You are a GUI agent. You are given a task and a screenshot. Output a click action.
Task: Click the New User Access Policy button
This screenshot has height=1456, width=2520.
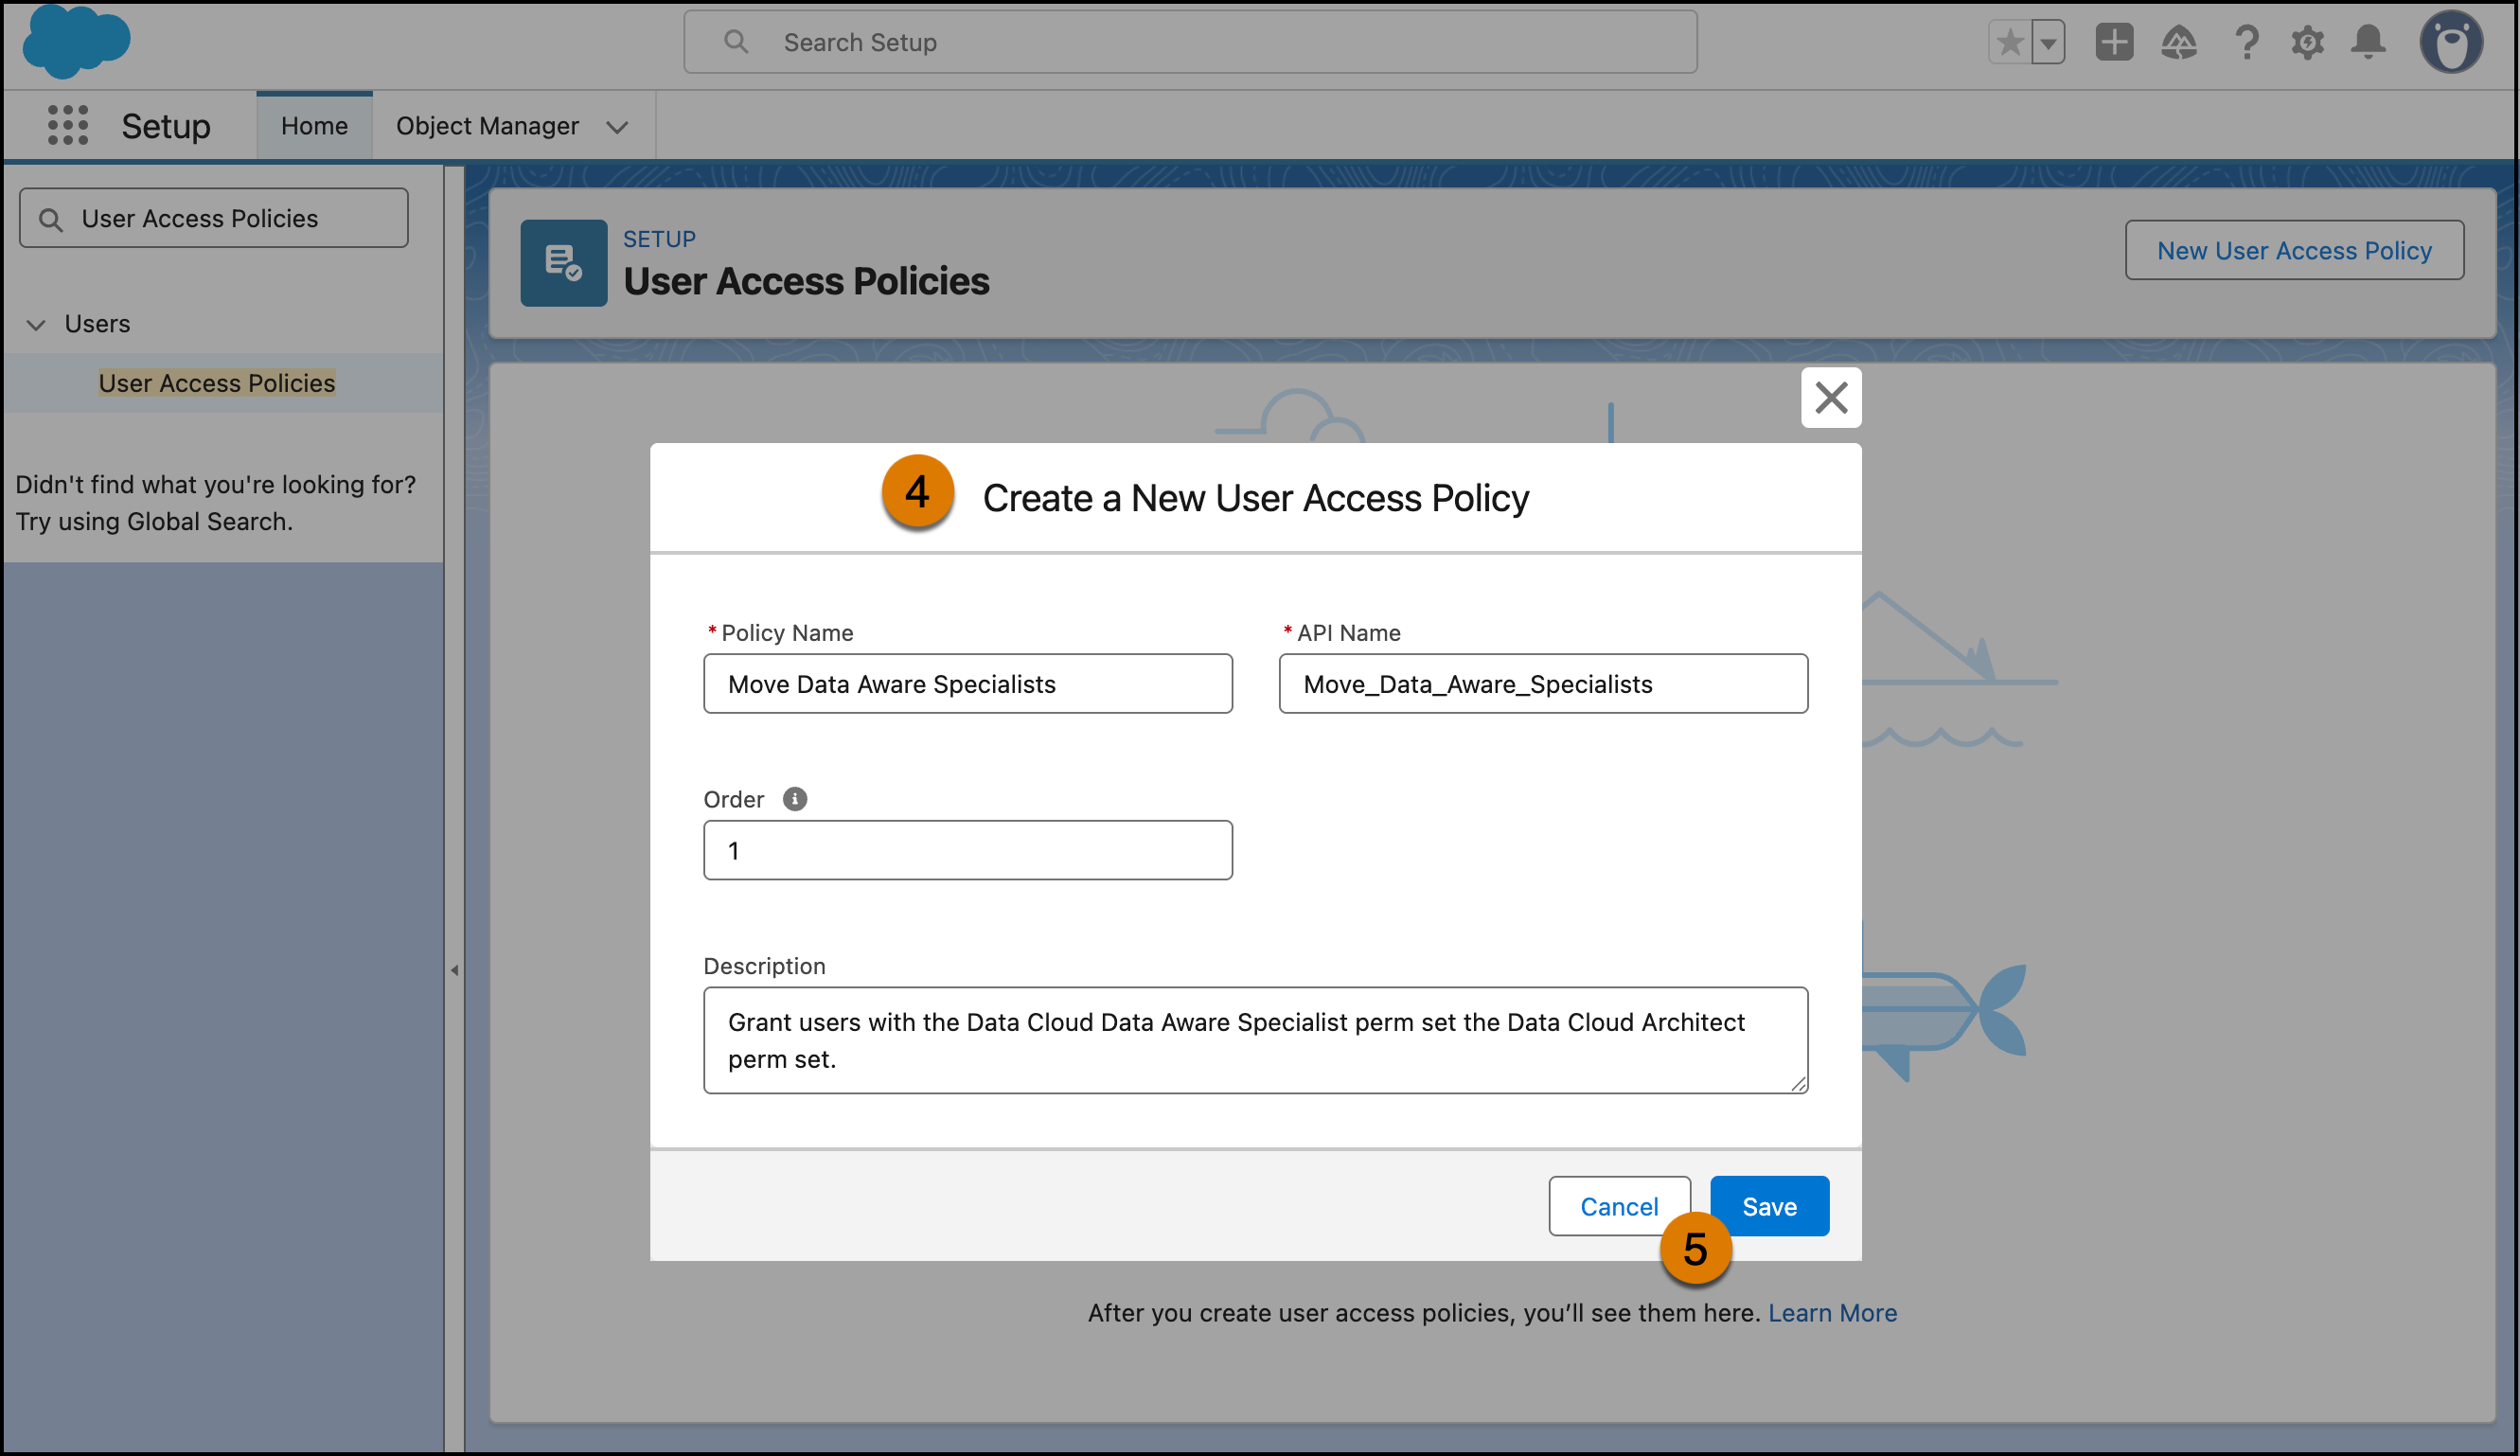point(2294,250)
